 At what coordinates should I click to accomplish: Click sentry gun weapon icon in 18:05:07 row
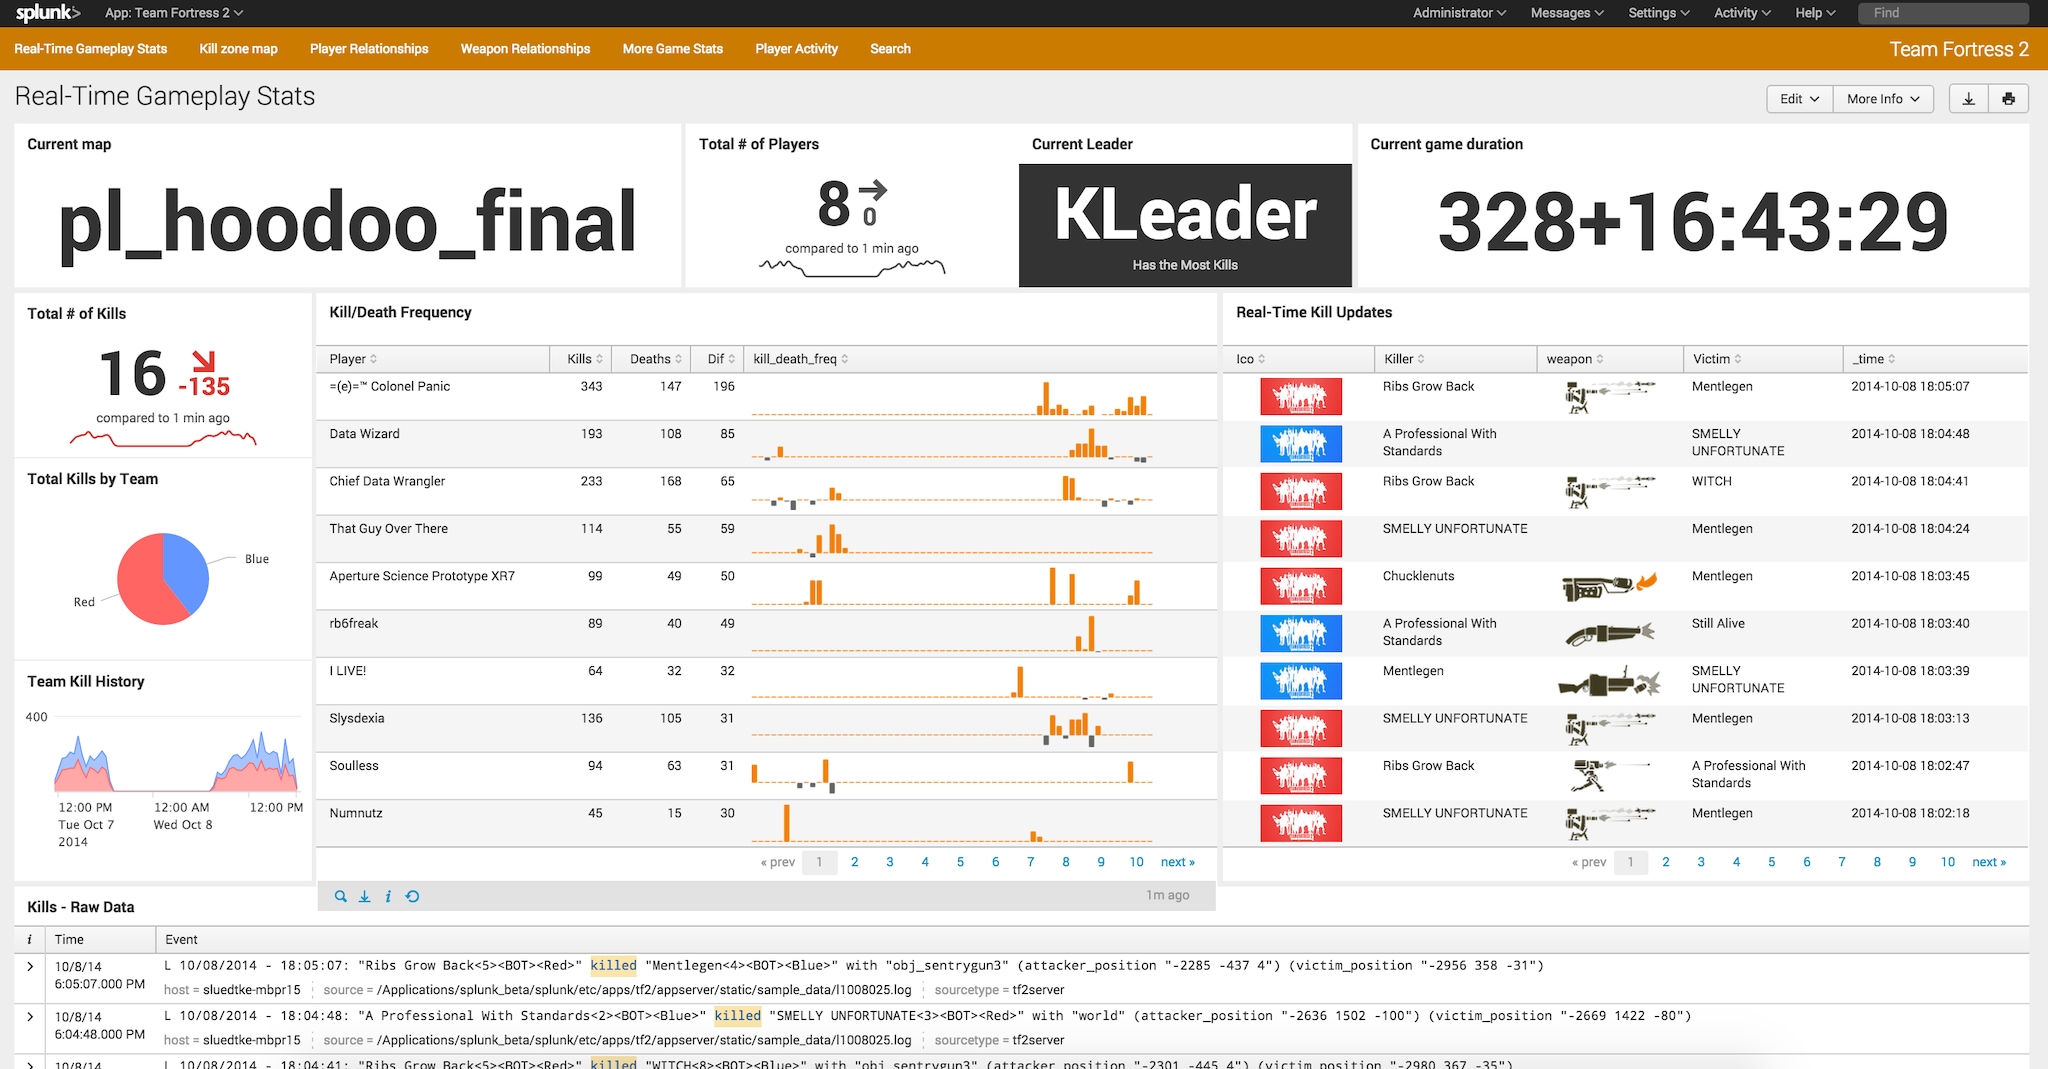tap(1608, 396)
